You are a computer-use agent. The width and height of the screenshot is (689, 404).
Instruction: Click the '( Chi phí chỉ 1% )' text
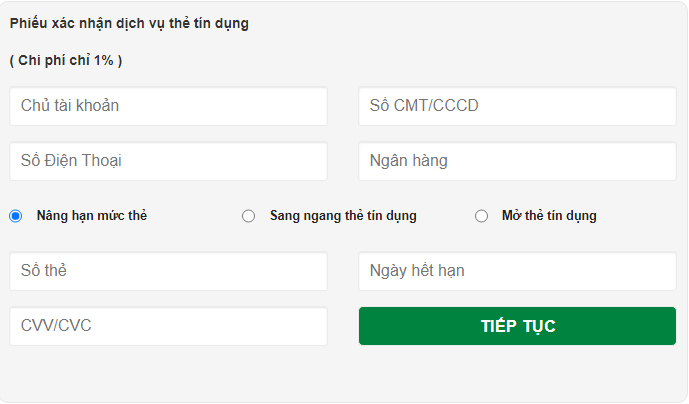tap(66, 60)
